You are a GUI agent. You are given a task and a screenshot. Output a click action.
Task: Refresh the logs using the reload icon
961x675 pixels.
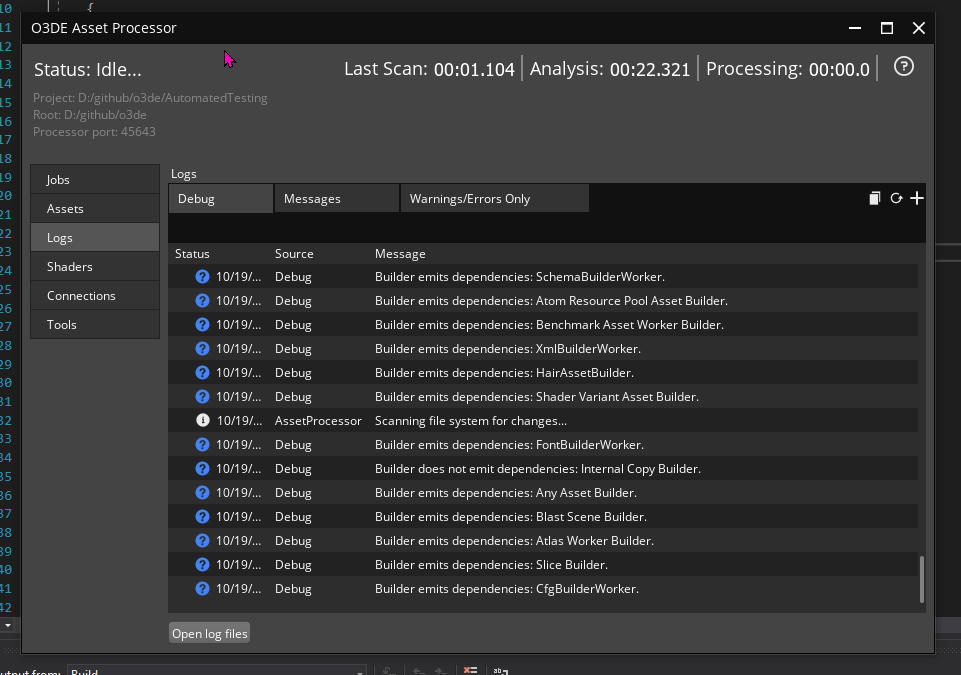coord(896,198)
